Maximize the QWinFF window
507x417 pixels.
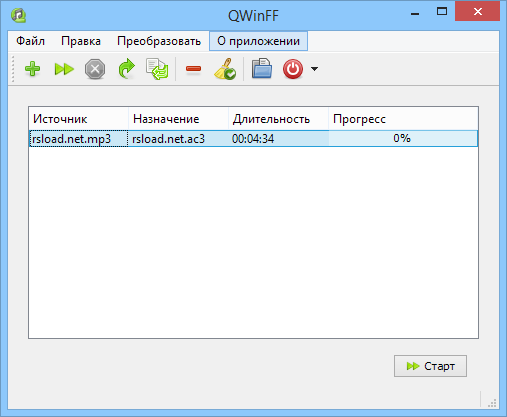coord(442,12)
